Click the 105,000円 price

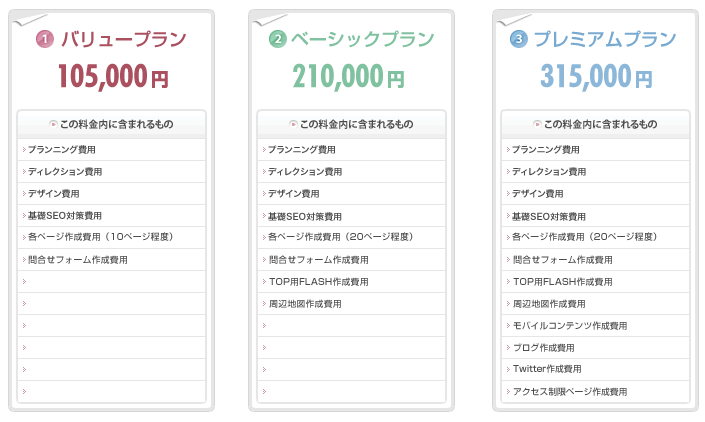pos(113,76)
